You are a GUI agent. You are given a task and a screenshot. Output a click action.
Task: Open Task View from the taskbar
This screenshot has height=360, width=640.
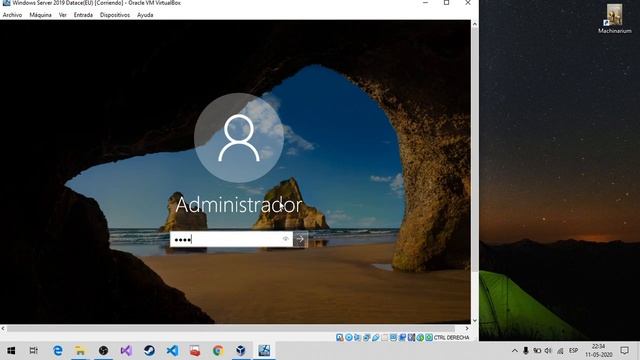click(x=33, y=351)
